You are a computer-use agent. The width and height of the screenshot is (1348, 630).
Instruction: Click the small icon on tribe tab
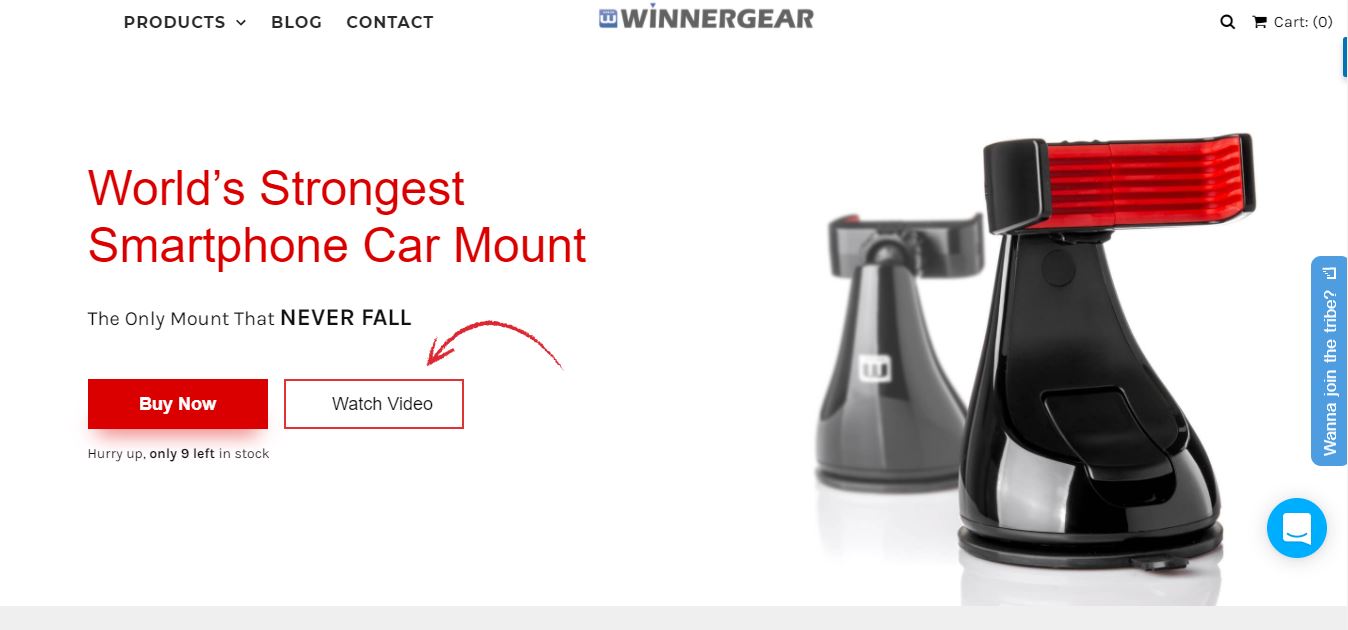pyautogui.click(x=1330, y=272)
